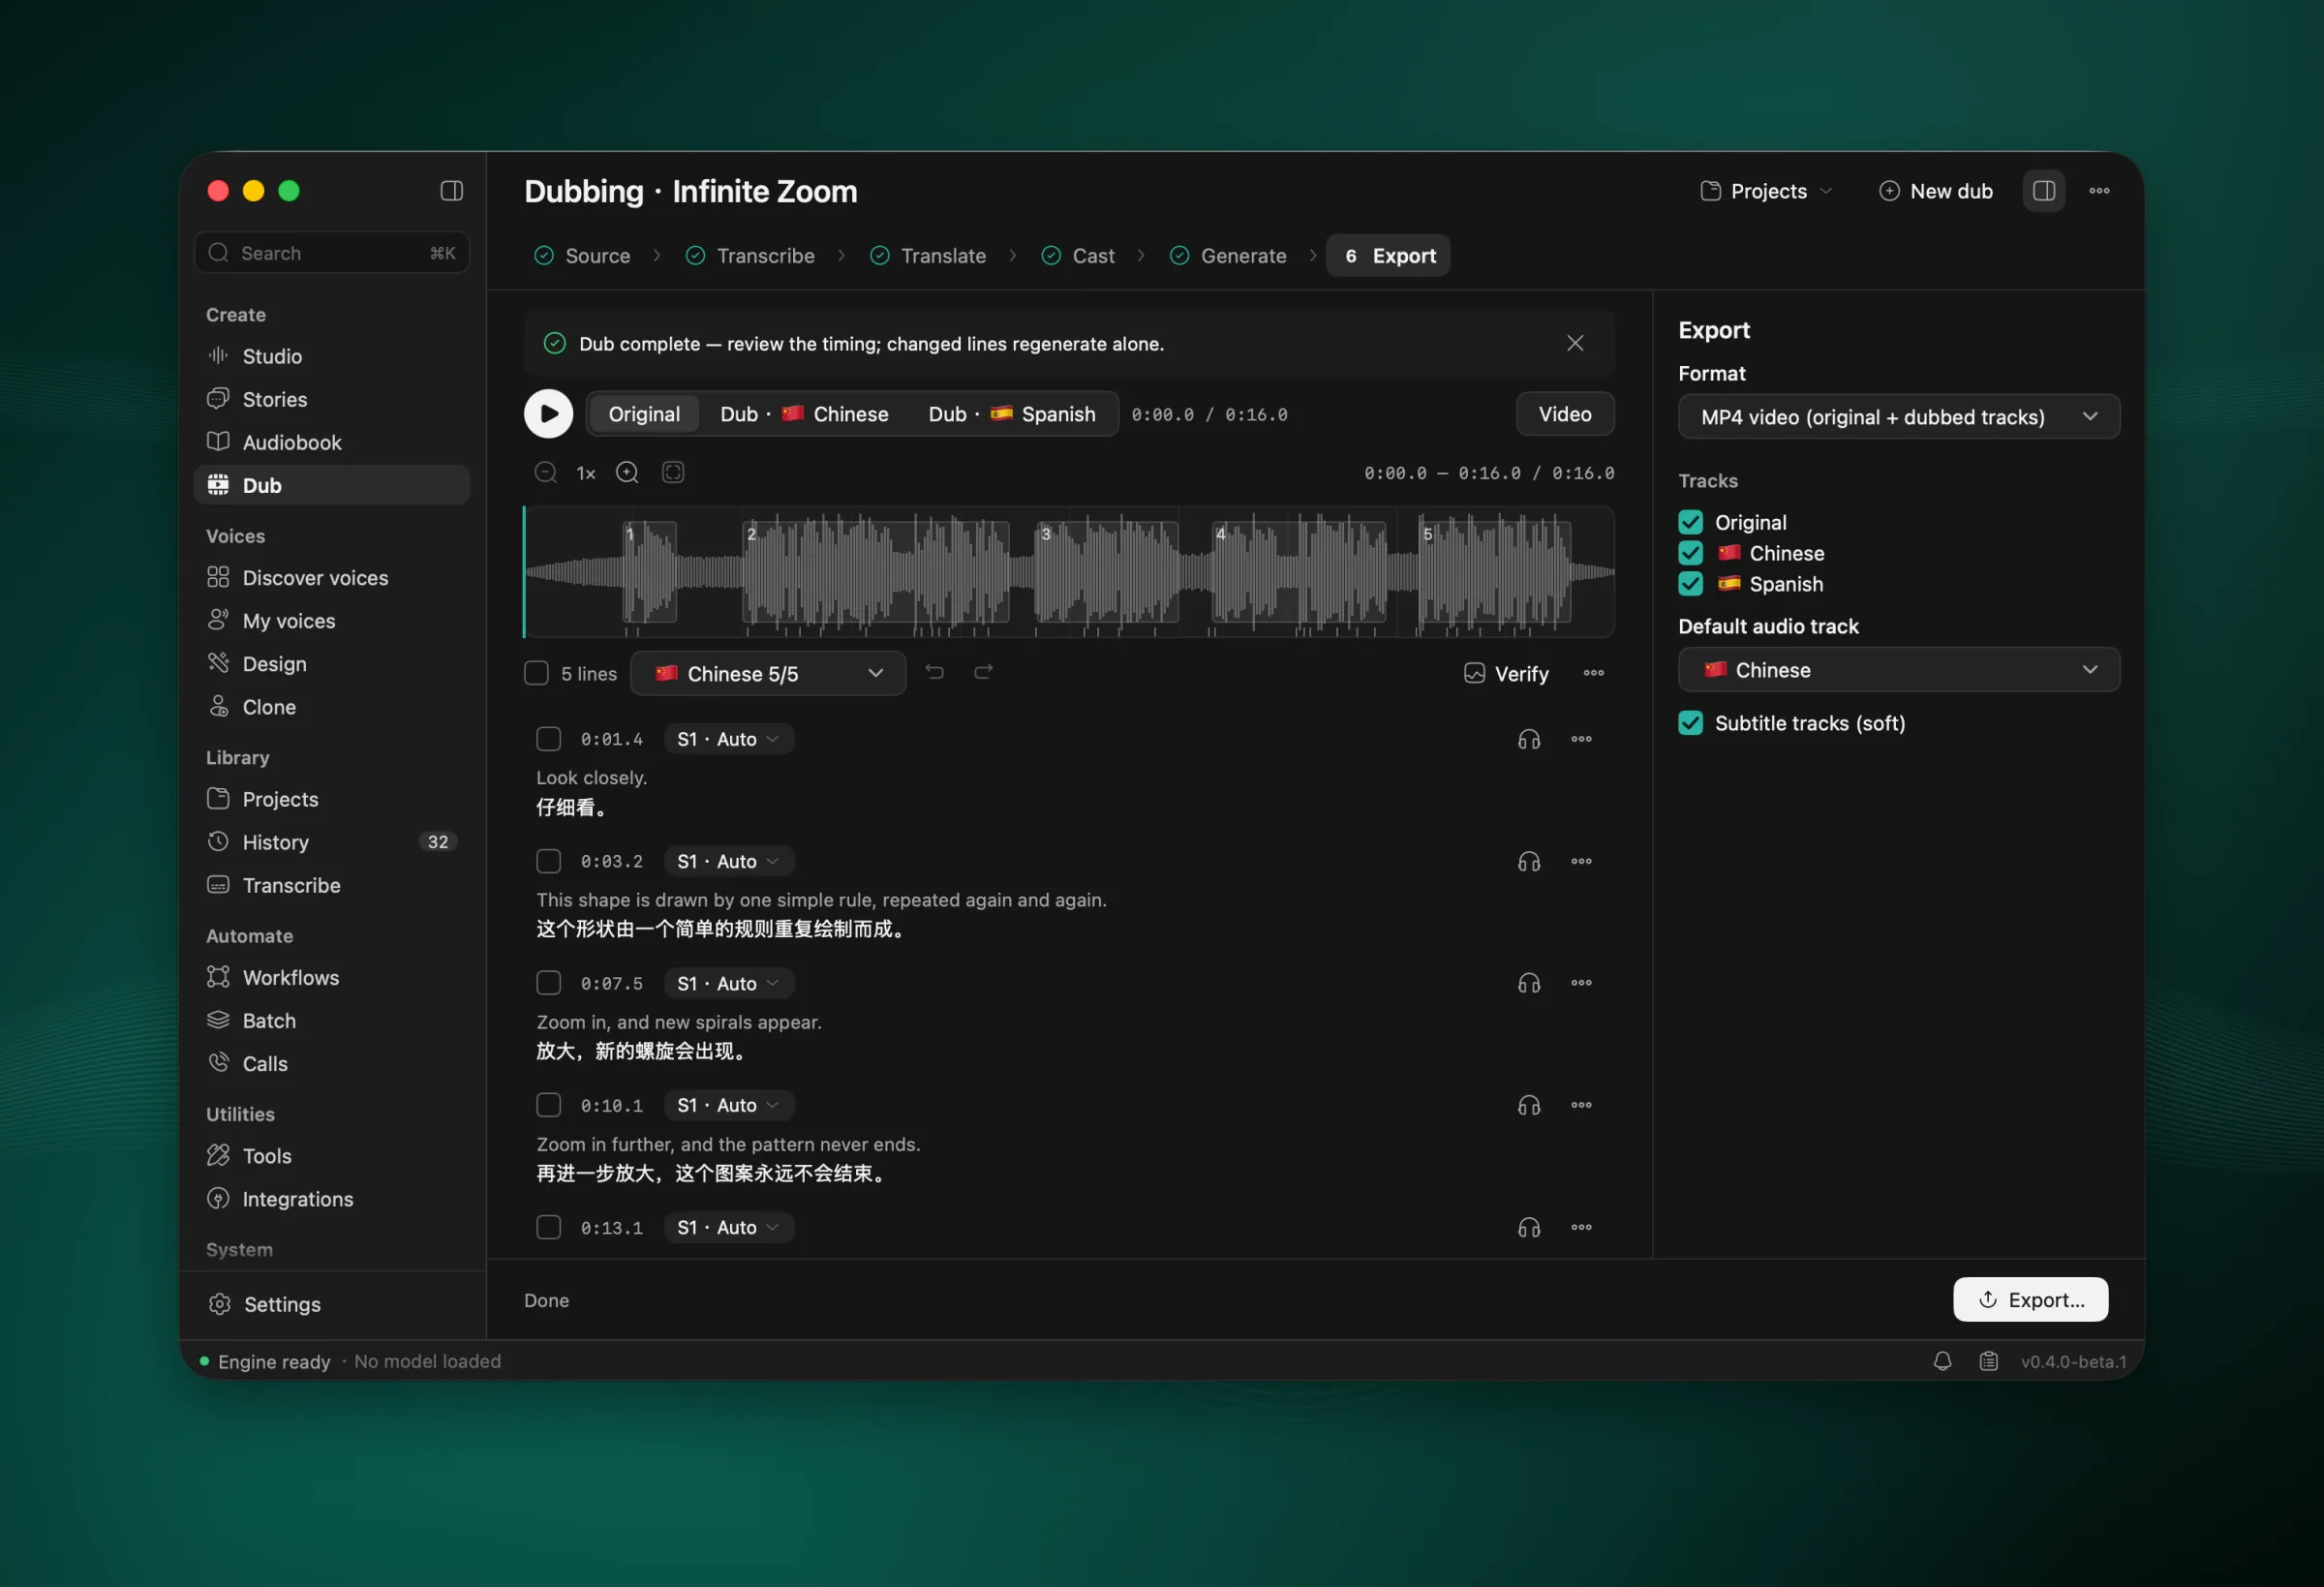The width and height of the screenshot is (2324, 1587).
Task: Click the Export... button
Action: click(2031, 1299)
